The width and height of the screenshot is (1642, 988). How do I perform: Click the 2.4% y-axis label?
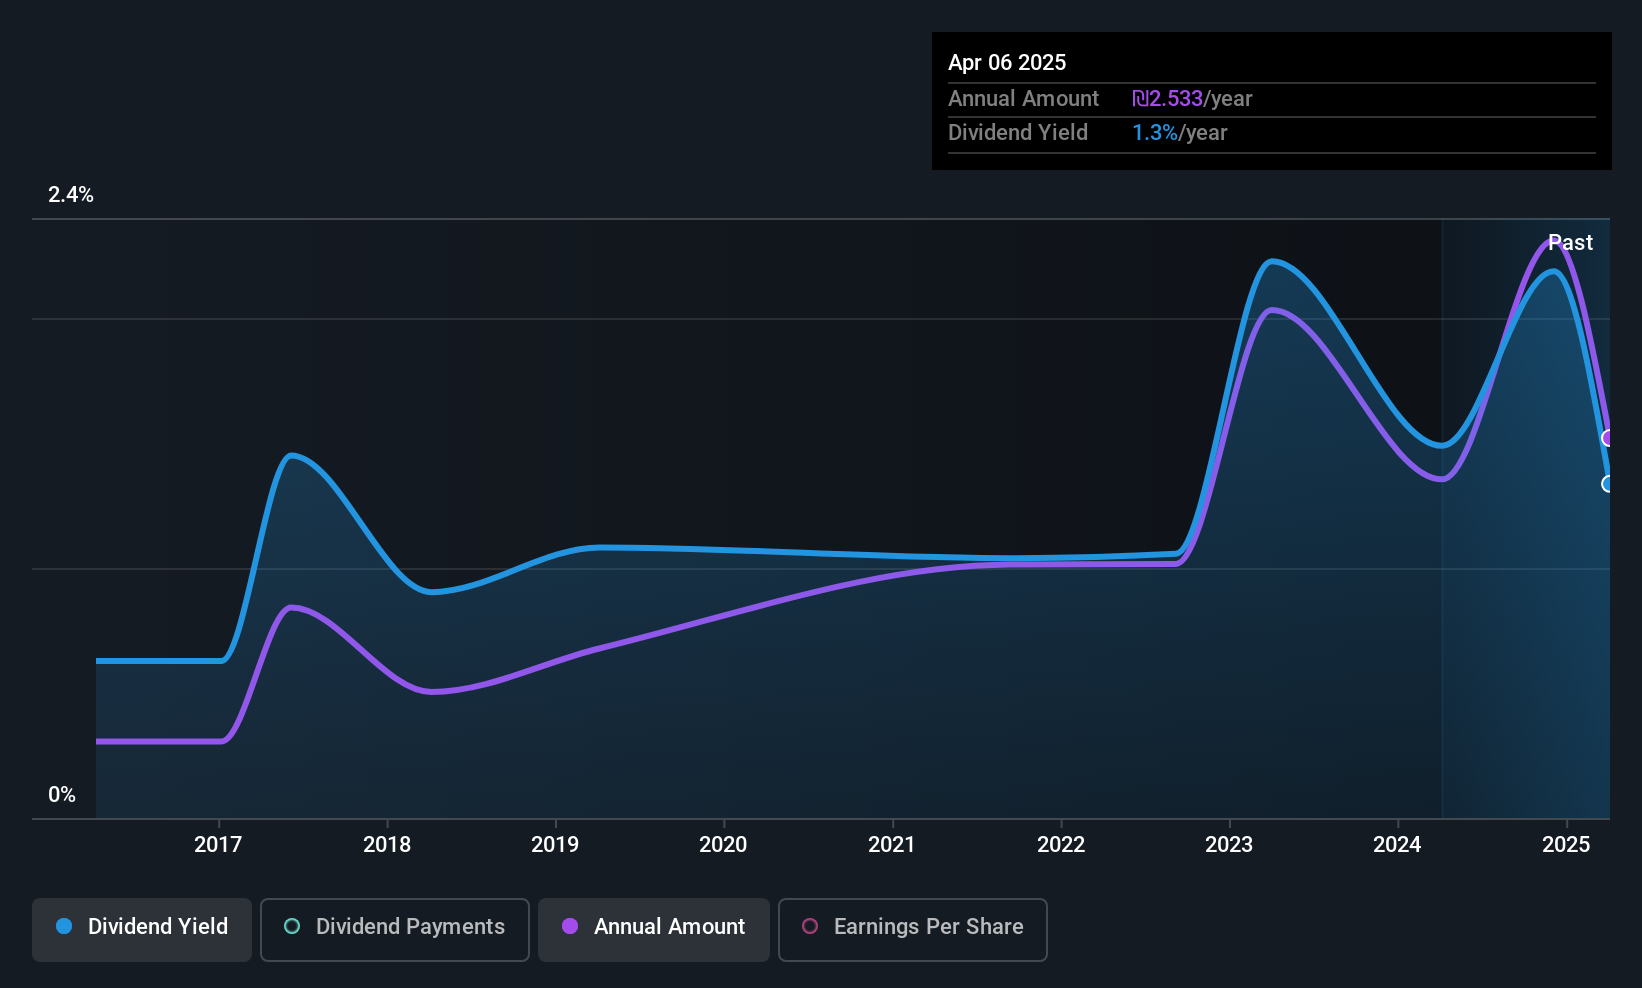click(71, 195)
